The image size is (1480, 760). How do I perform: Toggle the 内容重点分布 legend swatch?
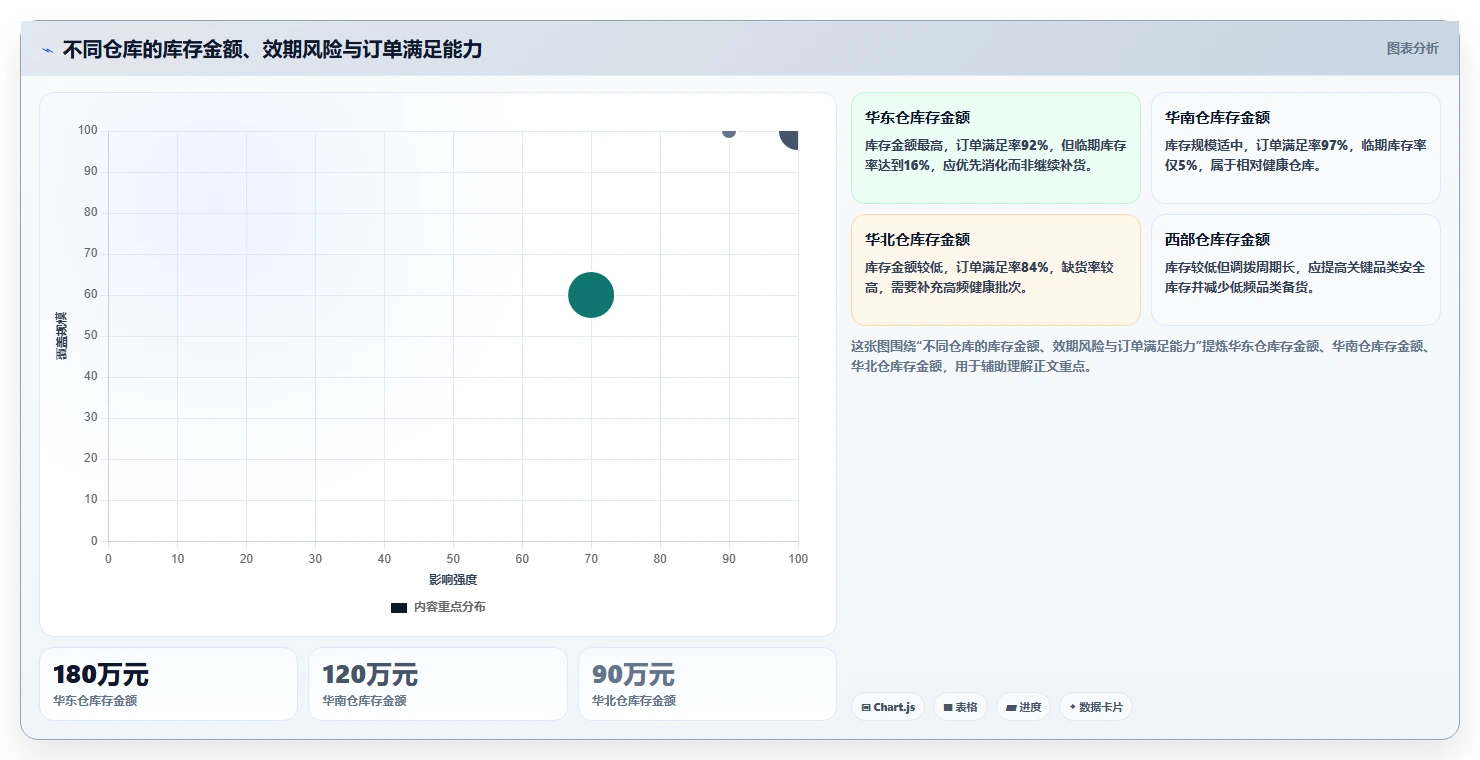[399, 607]
